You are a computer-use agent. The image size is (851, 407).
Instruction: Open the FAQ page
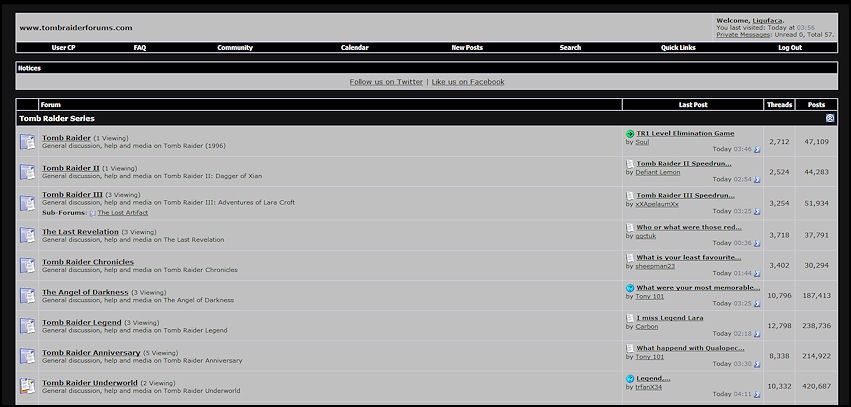tap(140, 48)
